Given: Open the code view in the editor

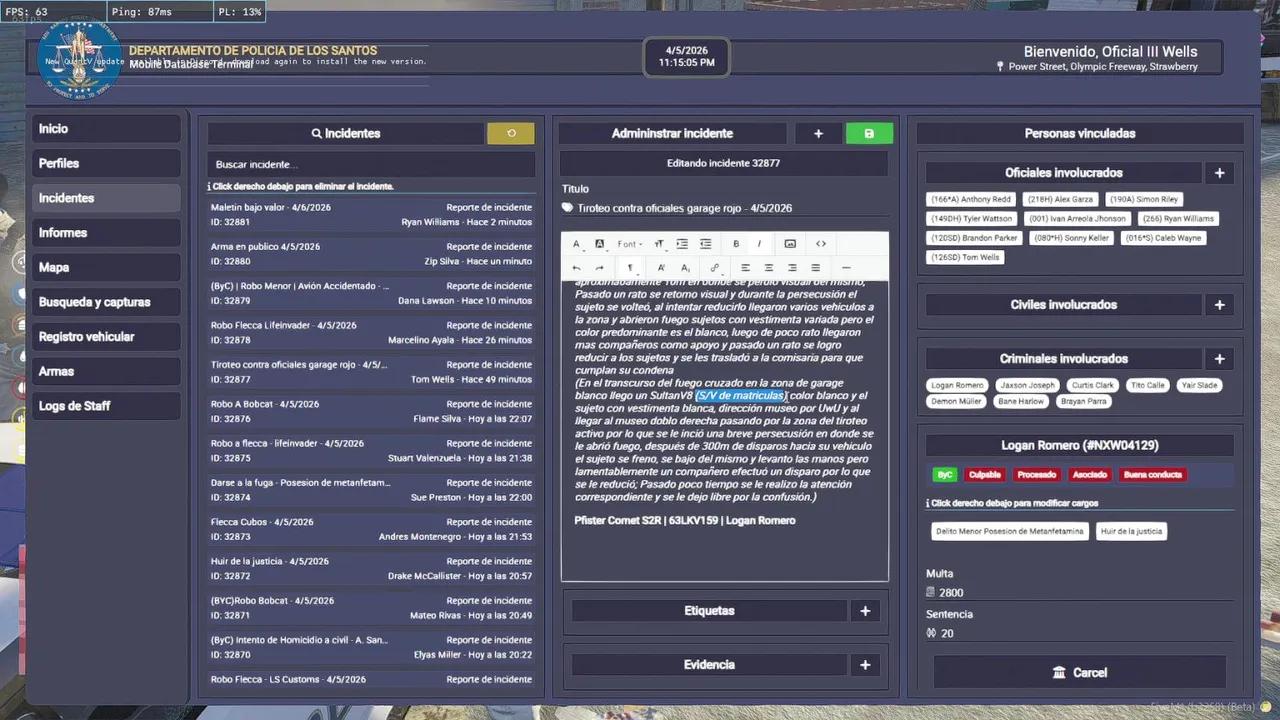Looking at the screenshot, I should [x=821, y=244].
